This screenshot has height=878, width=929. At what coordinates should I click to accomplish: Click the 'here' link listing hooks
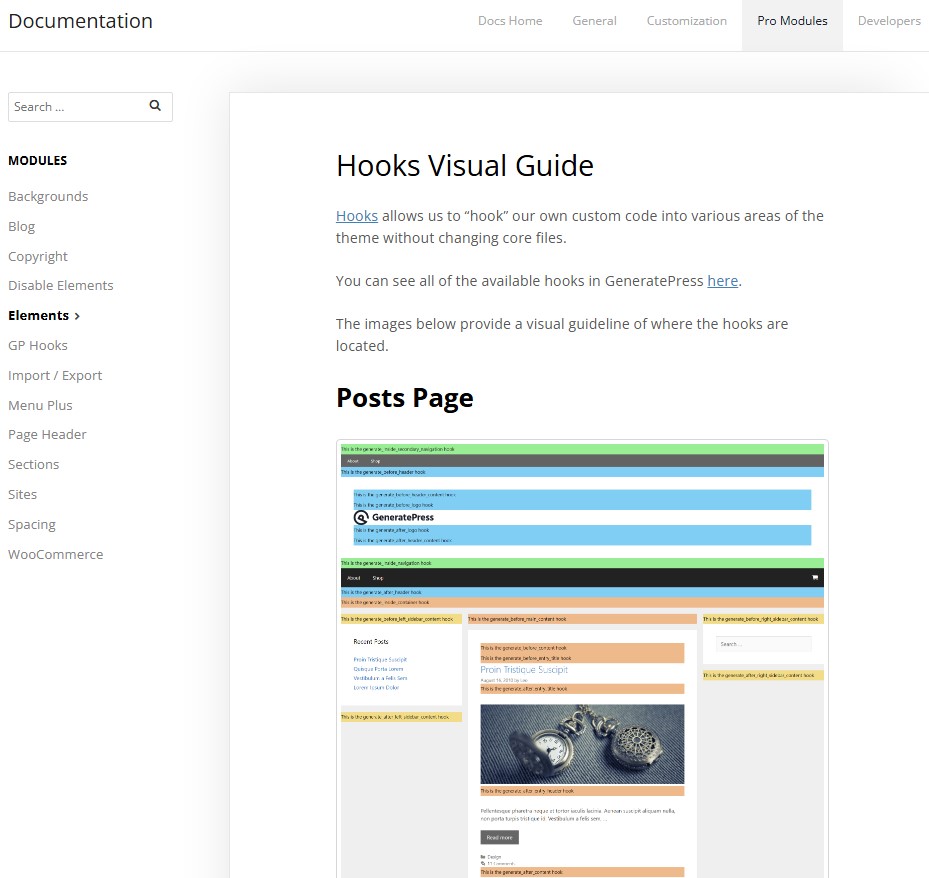[x=722, y=281]
